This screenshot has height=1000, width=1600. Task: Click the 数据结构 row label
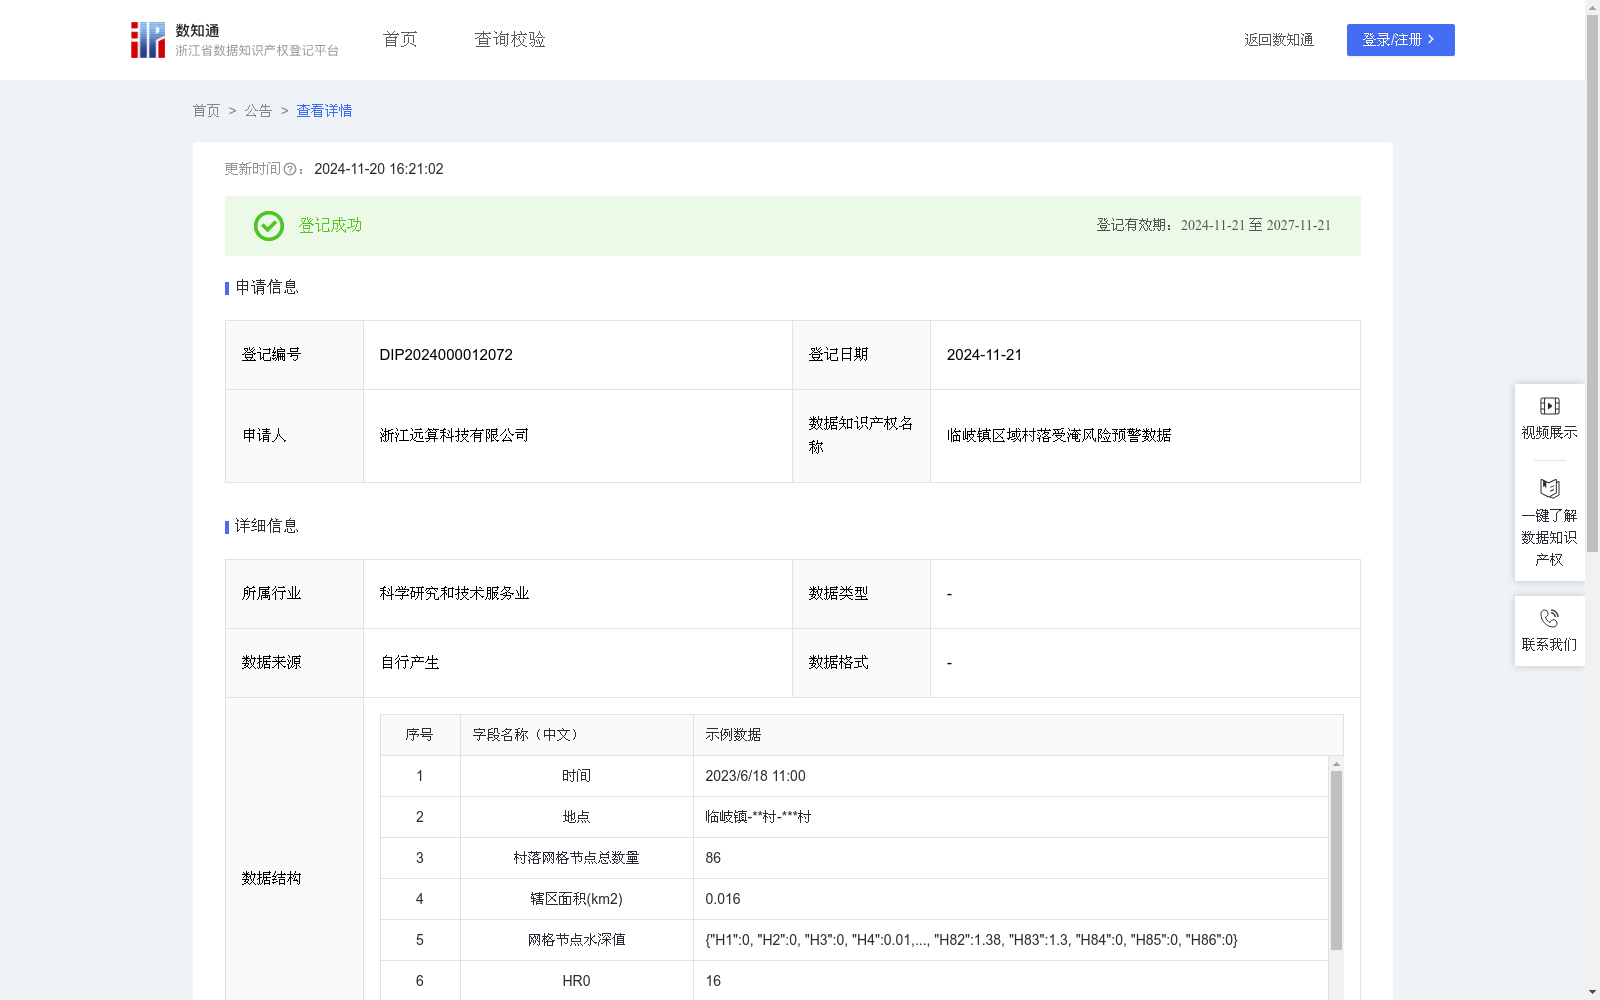271,878
